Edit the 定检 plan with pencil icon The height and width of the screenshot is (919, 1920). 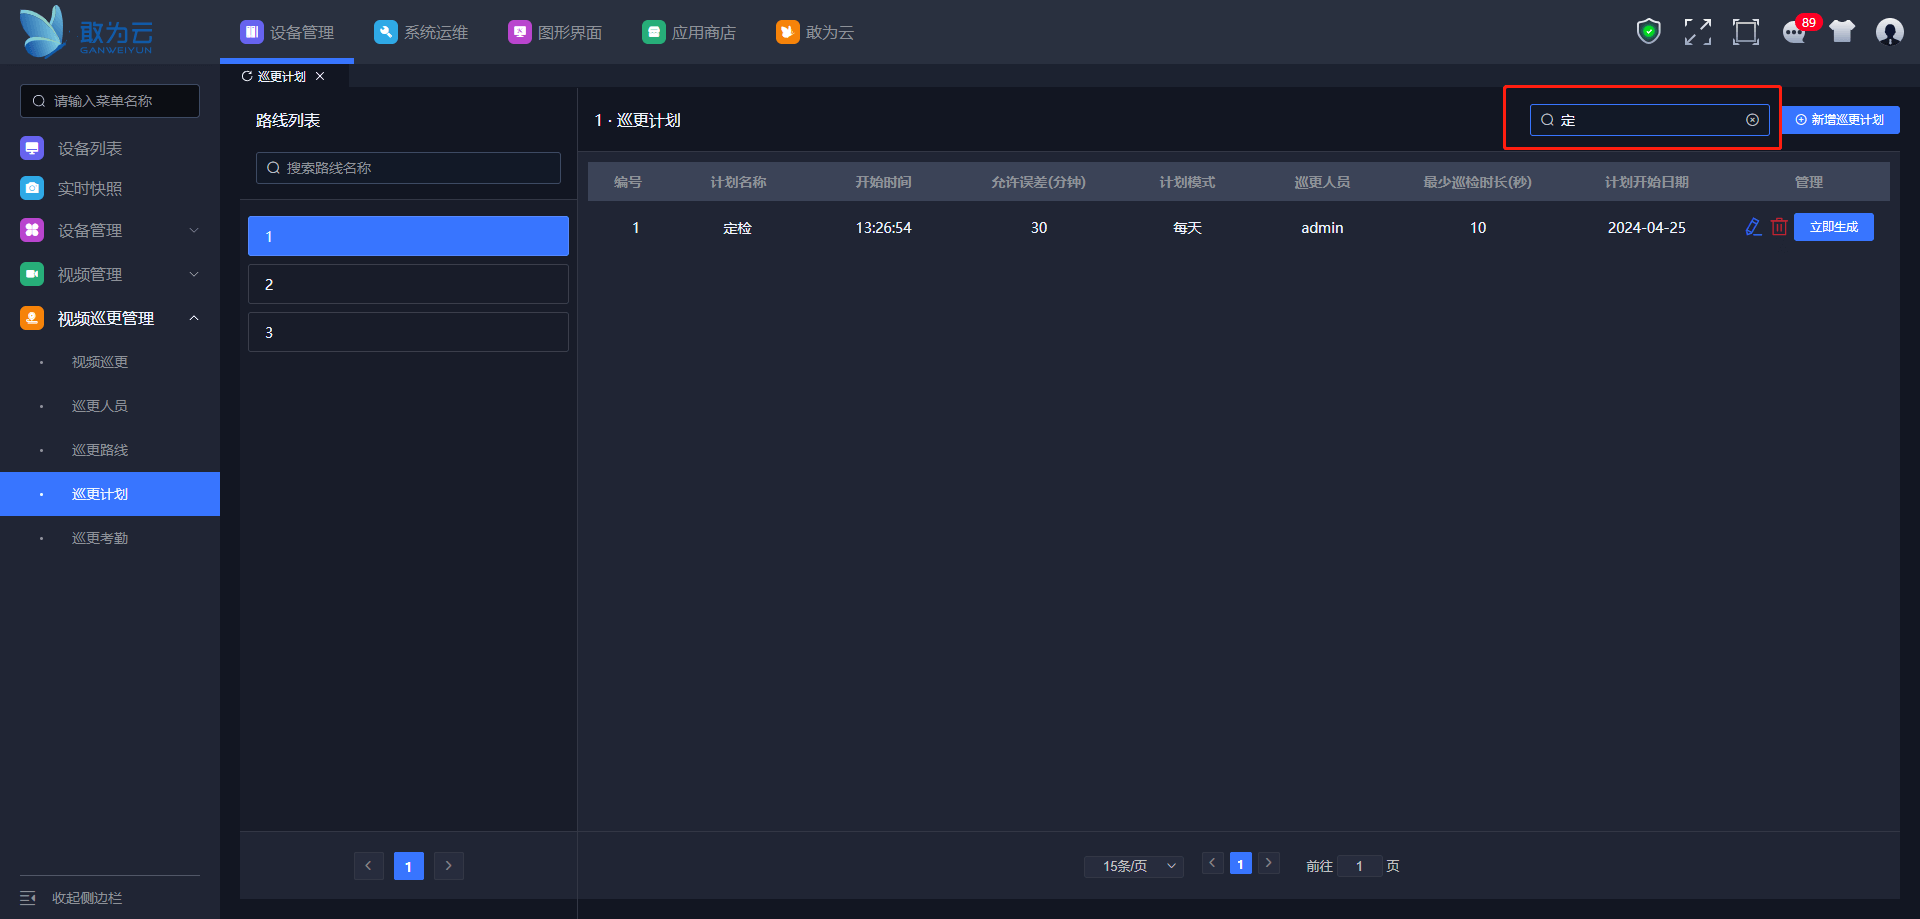tap(1753, 227)
